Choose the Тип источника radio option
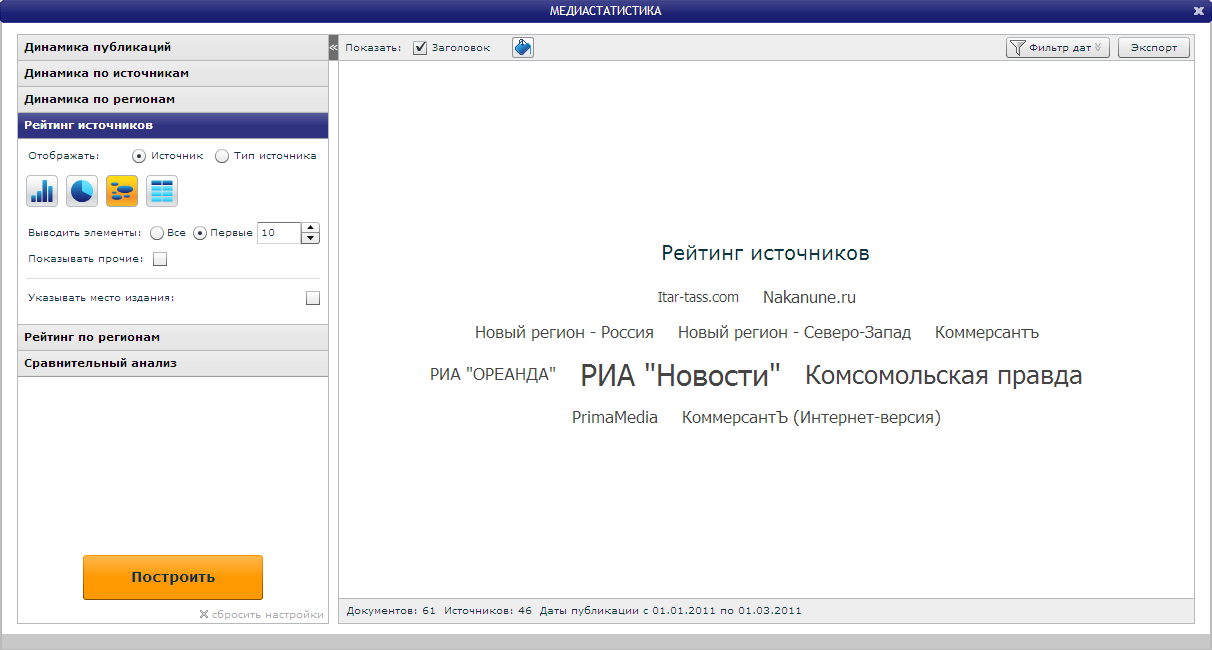Screen dimensions: 1212x650 [222, 156]
